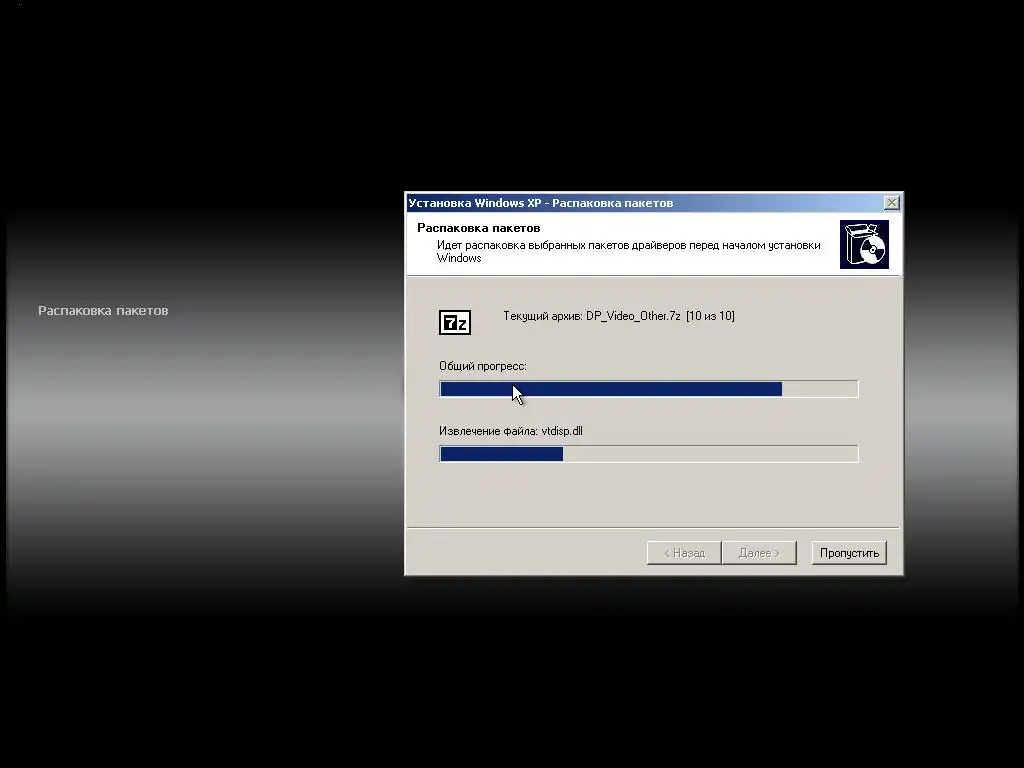Click the disabled Далее button

759,553
